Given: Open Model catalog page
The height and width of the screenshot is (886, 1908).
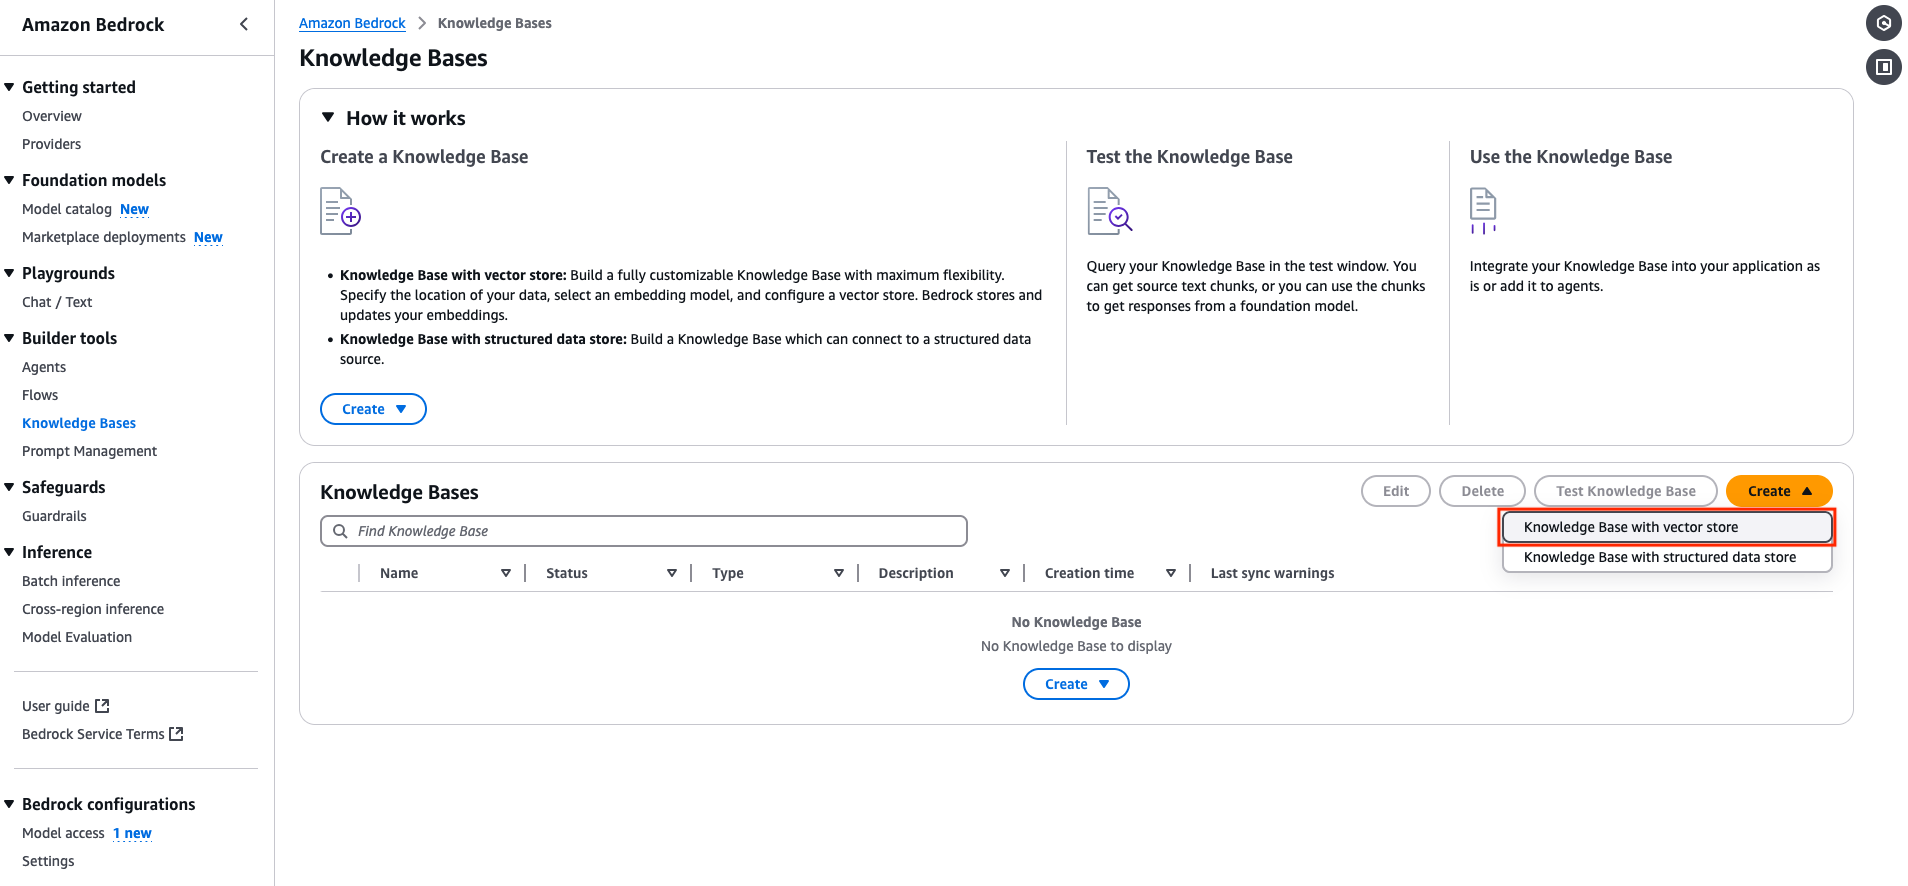Looking at the screenshot, I should click(67, 209).
